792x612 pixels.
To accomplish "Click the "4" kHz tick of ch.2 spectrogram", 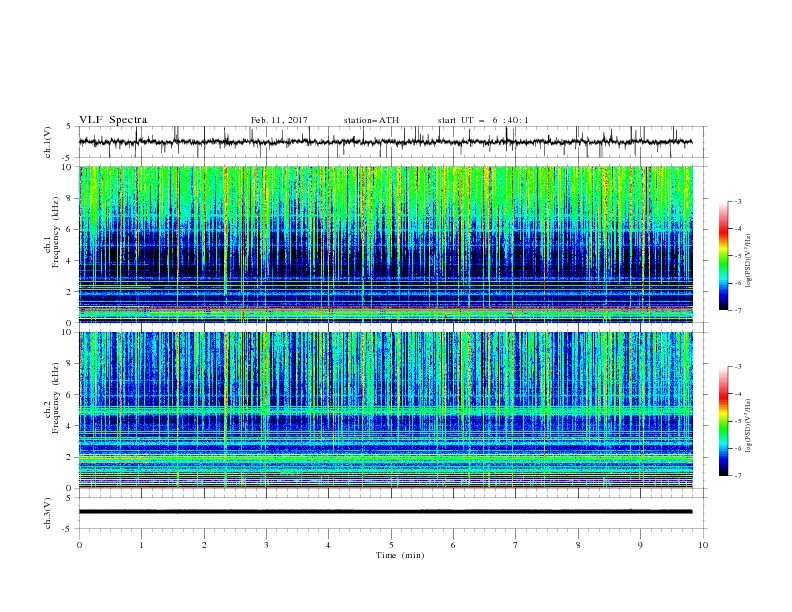I will (70, 426).
